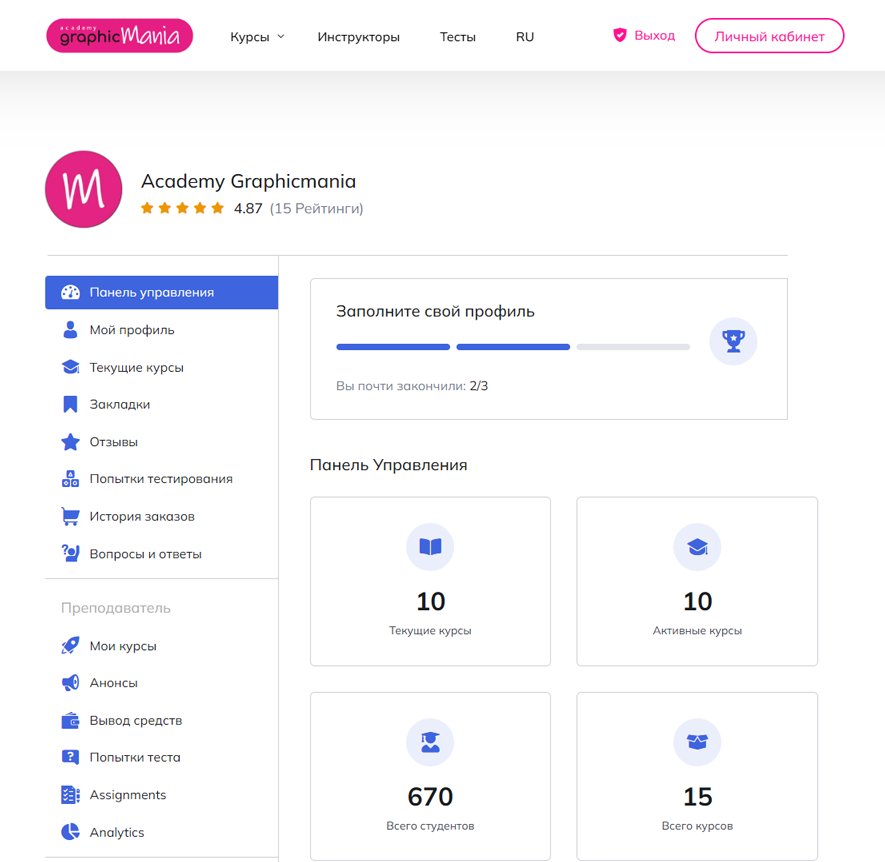Open Тесты in the top menu
This screenshot has height=862, width=885.
pos(458,37)
